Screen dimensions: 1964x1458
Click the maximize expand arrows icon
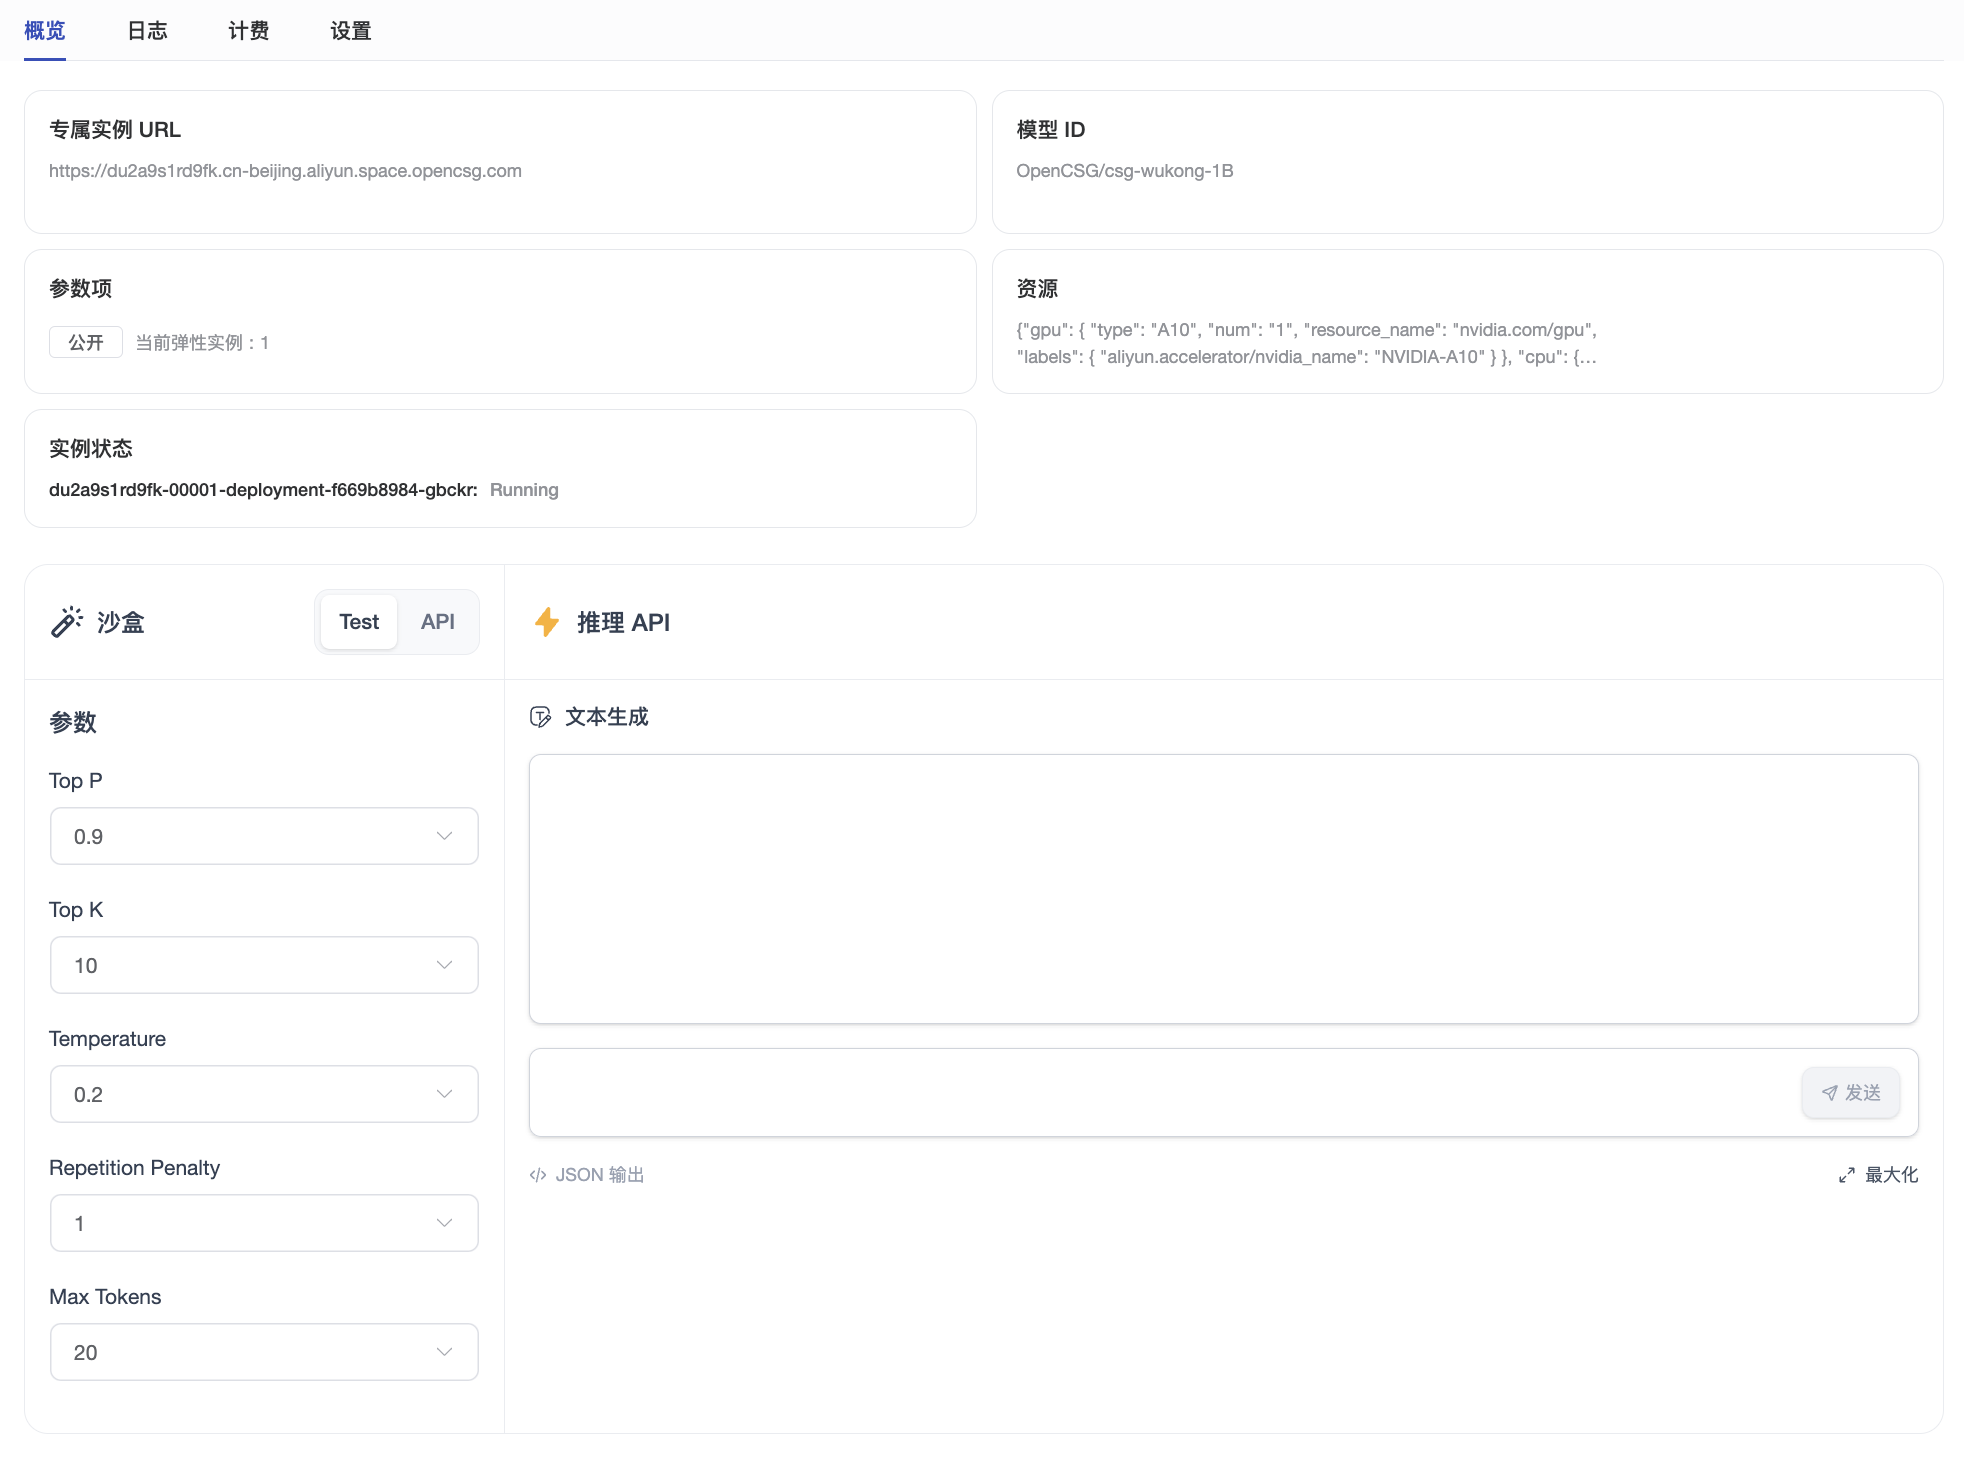(1847, 1175)
